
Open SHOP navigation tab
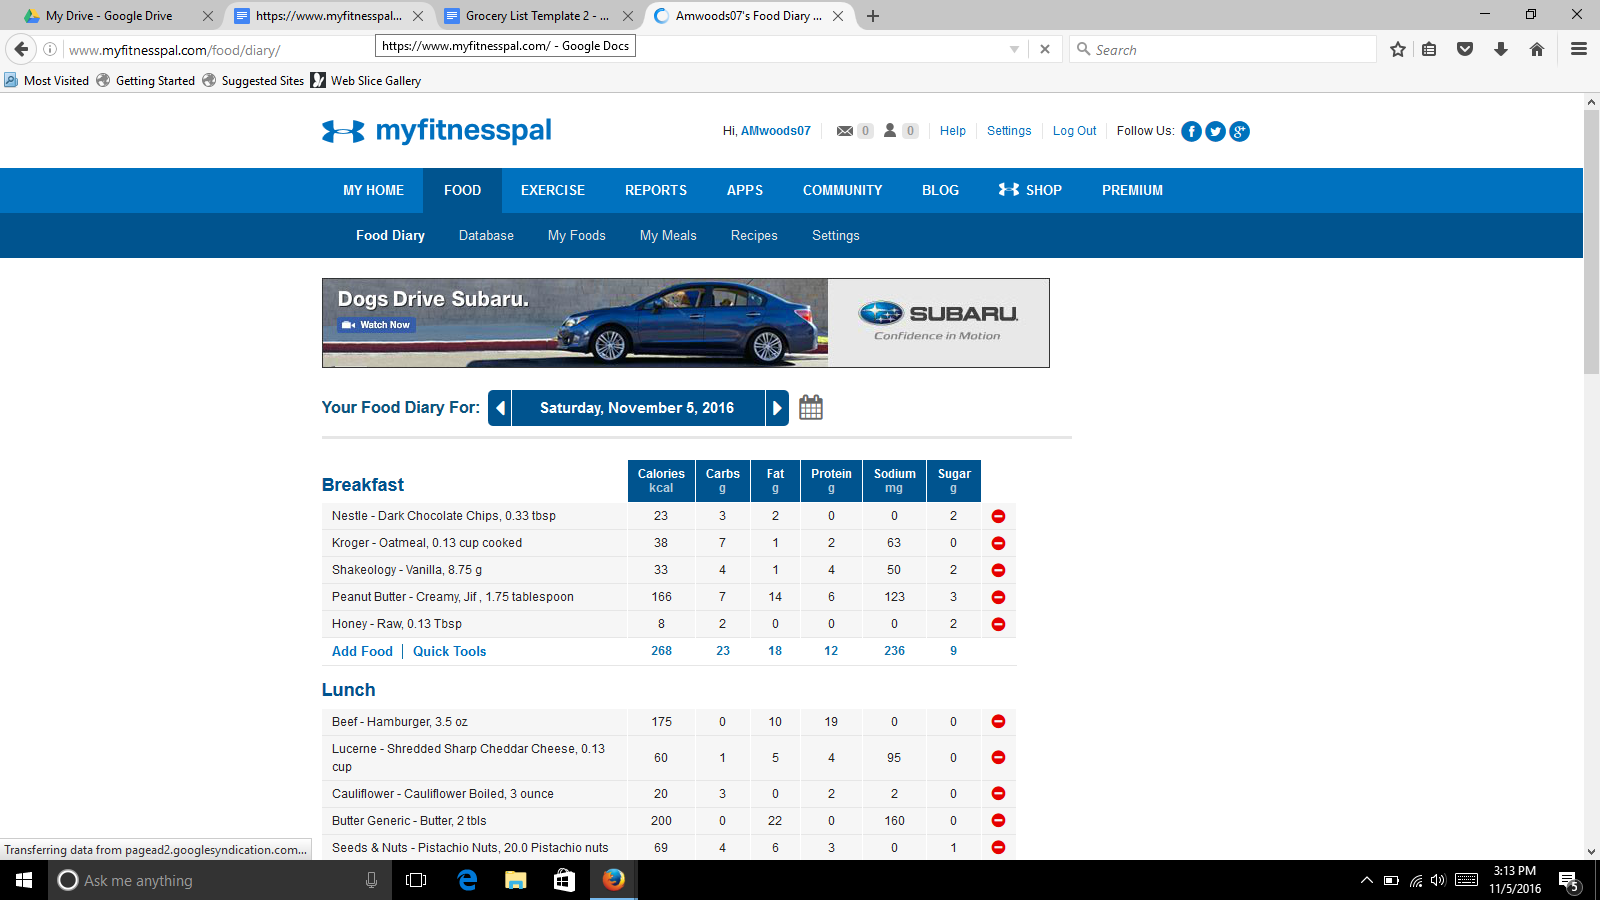coord(1030,190)
